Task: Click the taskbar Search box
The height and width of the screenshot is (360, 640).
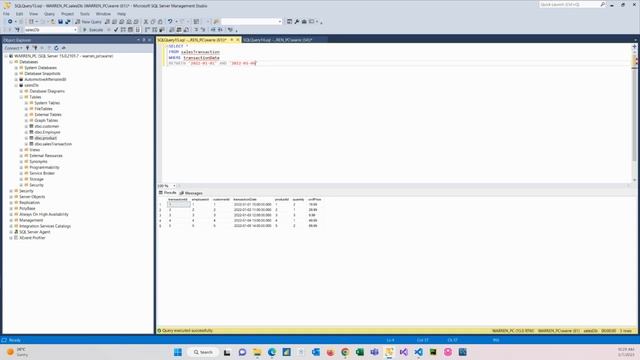Action: 203,352
